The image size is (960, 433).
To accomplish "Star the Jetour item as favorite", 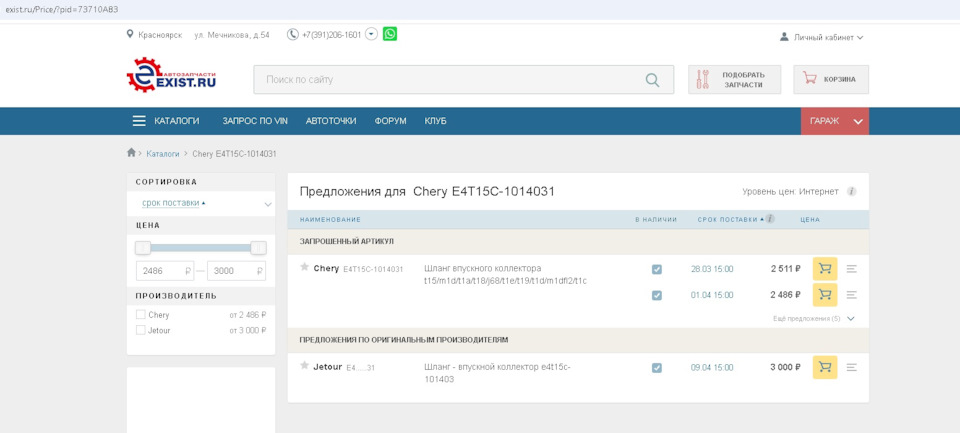I will [304, 366].
